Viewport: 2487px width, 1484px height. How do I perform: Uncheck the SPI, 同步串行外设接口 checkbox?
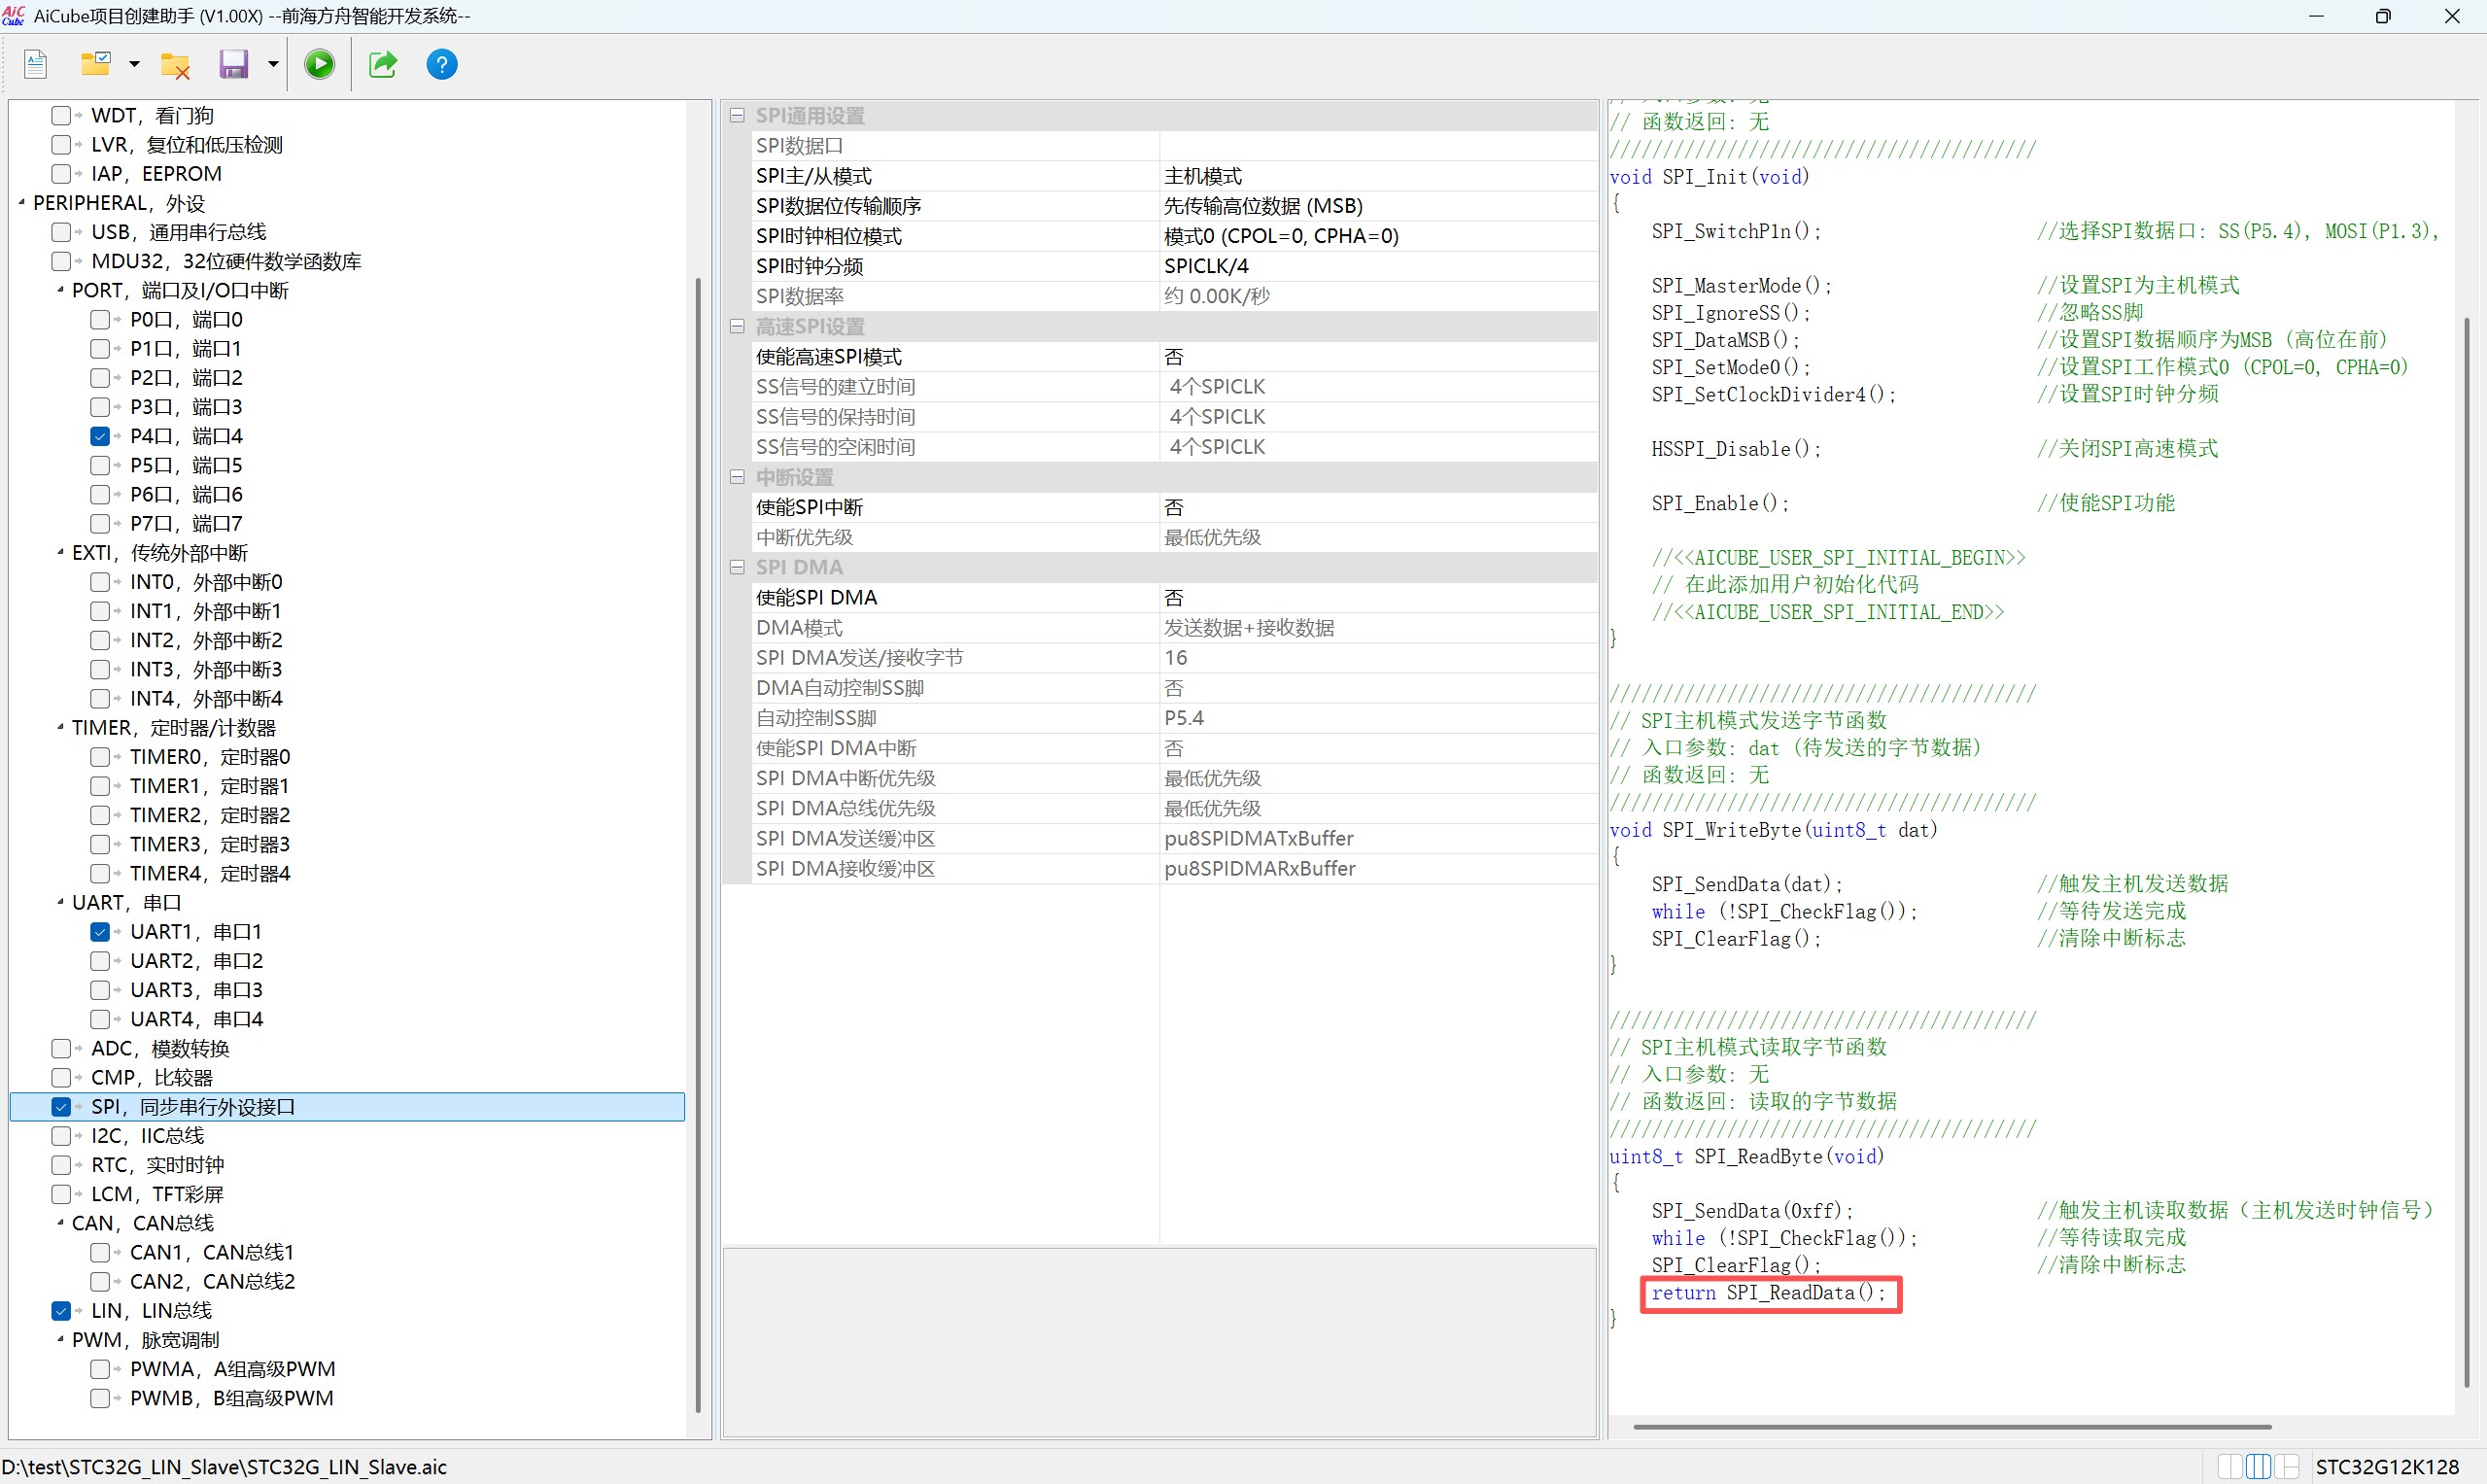point(61,1107)
